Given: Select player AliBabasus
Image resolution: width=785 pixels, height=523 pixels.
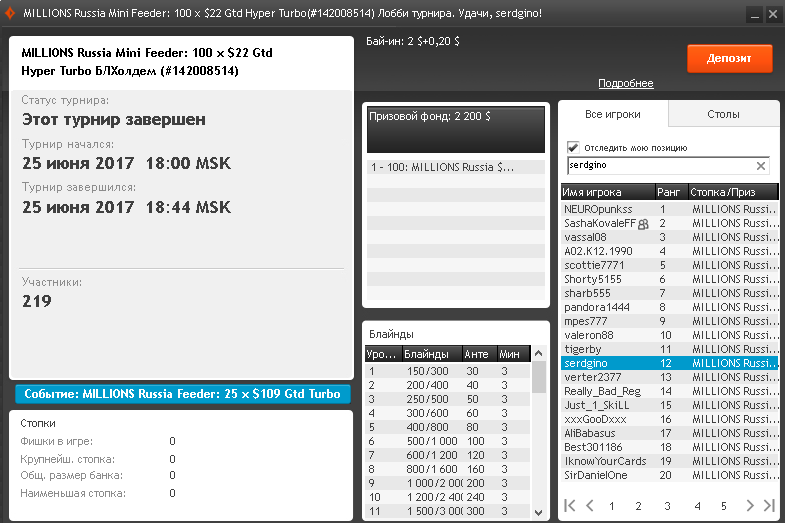Looking at the screenshot, I should 670,433.
